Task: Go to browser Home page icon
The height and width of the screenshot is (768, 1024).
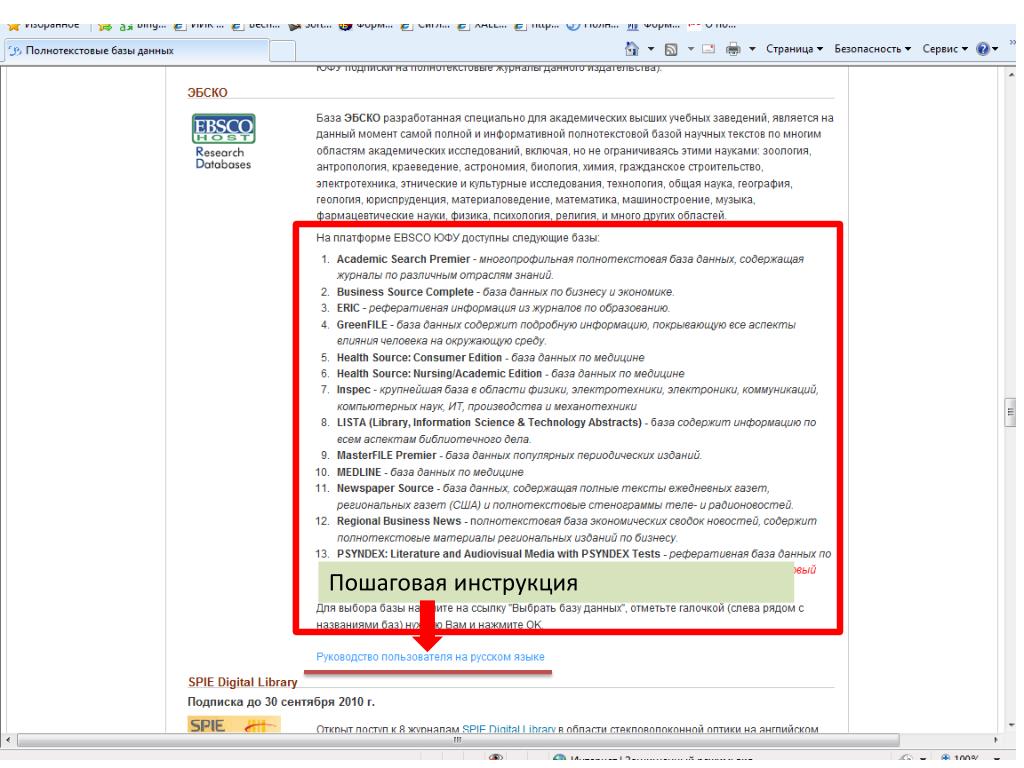Action: coord(632,48)
